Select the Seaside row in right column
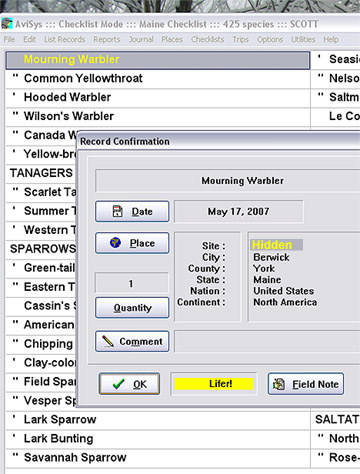Image resolution: width=360 pixels, height=474 pixels. (336, 60)
